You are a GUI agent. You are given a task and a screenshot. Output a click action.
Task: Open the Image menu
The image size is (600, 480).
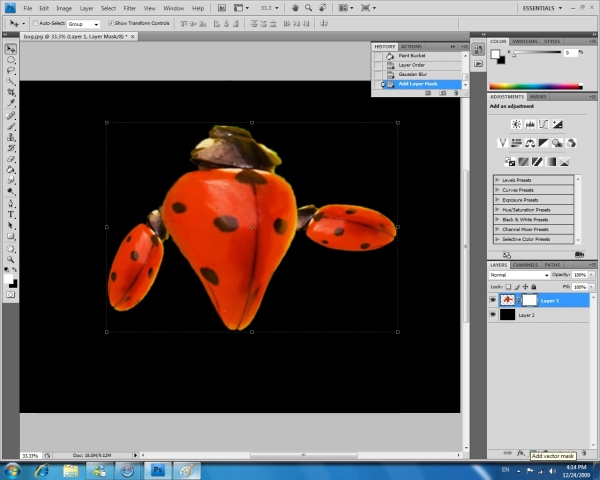click(64, 8)
